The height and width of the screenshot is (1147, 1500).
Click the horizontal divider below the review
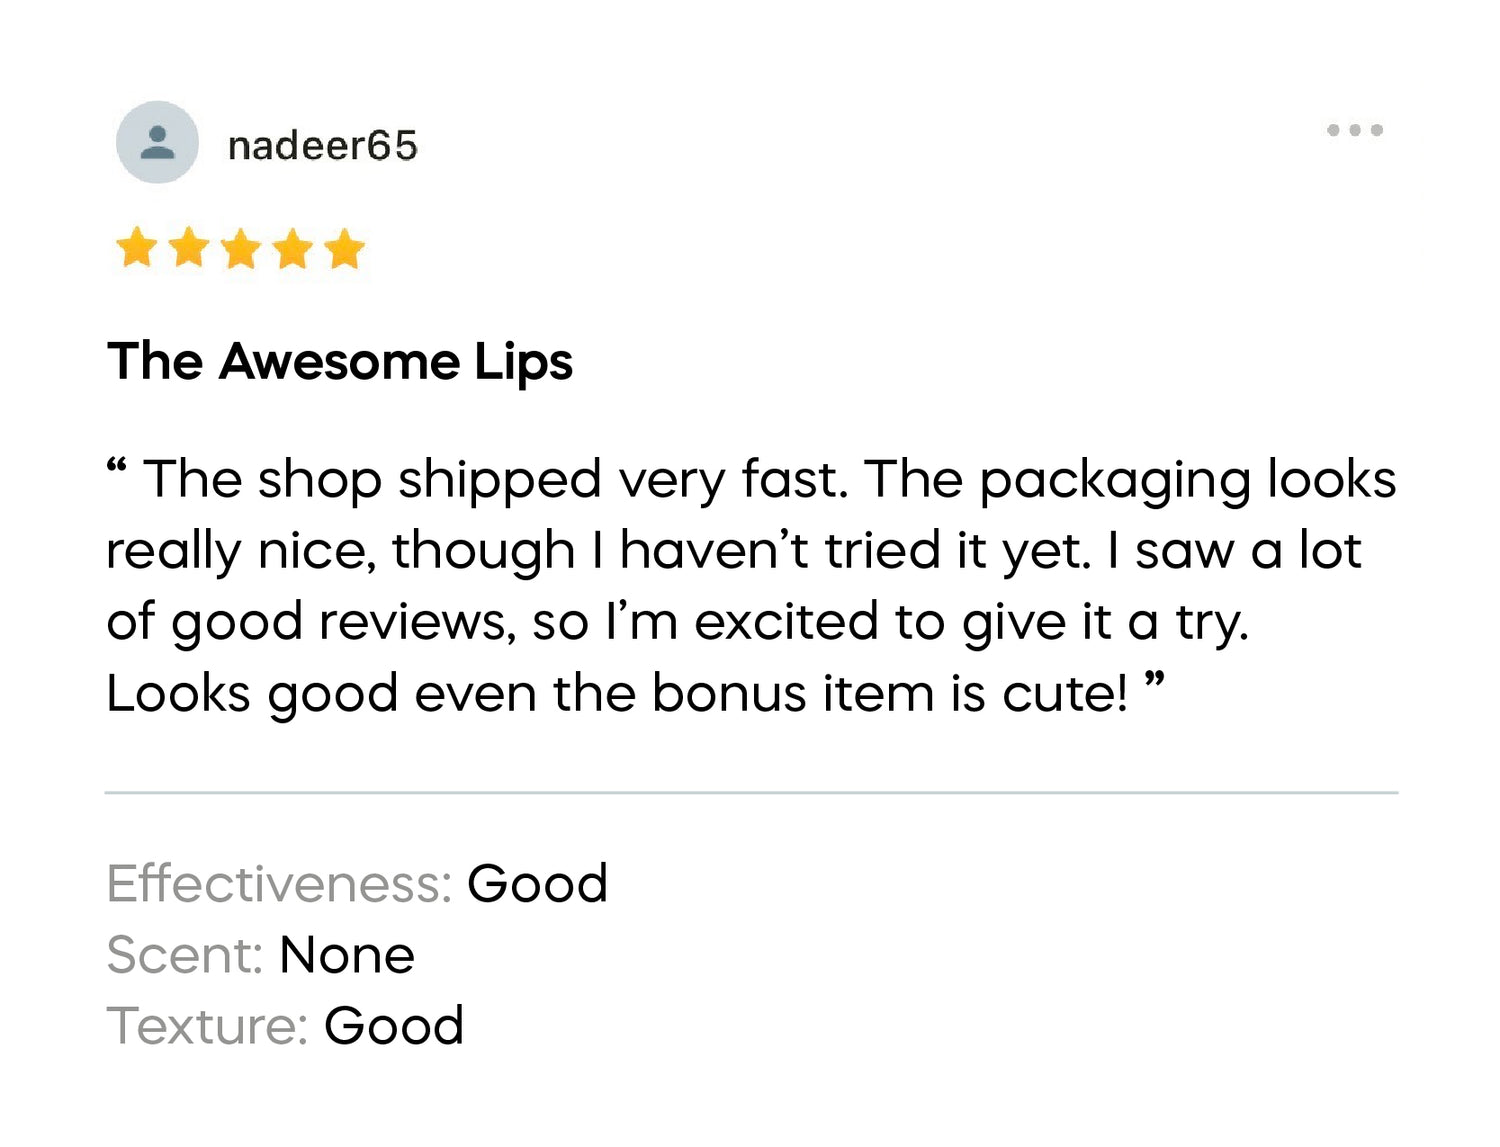(x=750, y=793)
